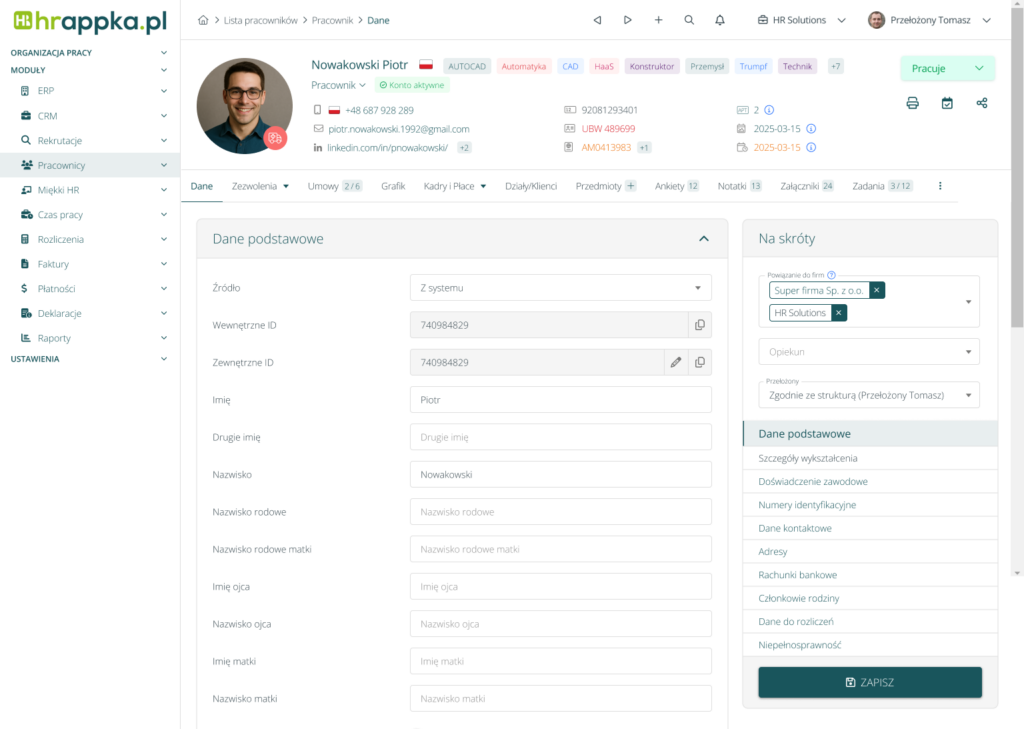Go to previous employee arrow
Viewport: 1024px width, 729px height.
(x=597, y=20)
